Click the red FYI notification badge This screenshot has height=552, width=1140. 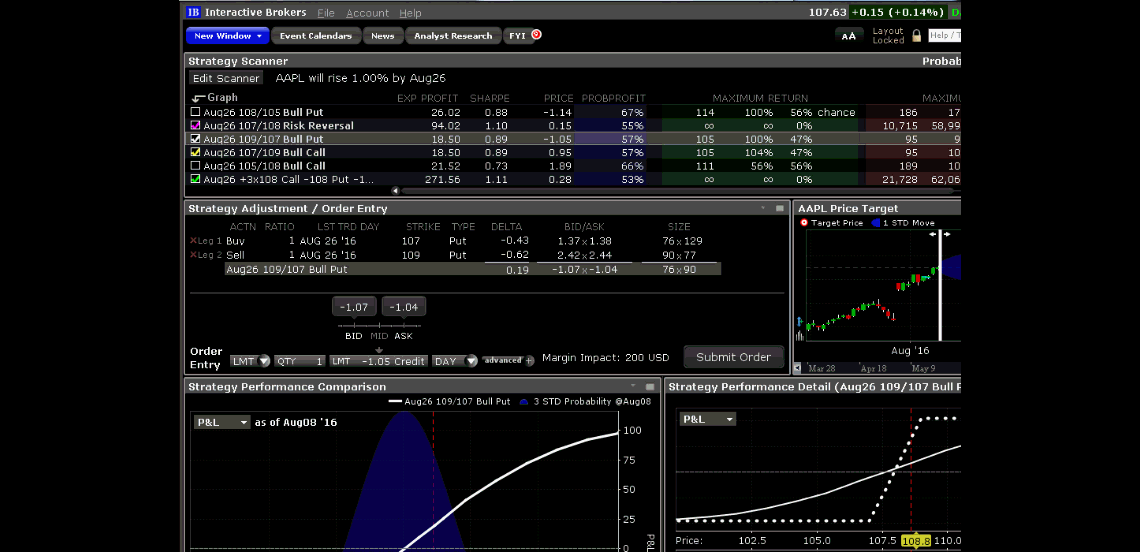(x=536, y=34)
